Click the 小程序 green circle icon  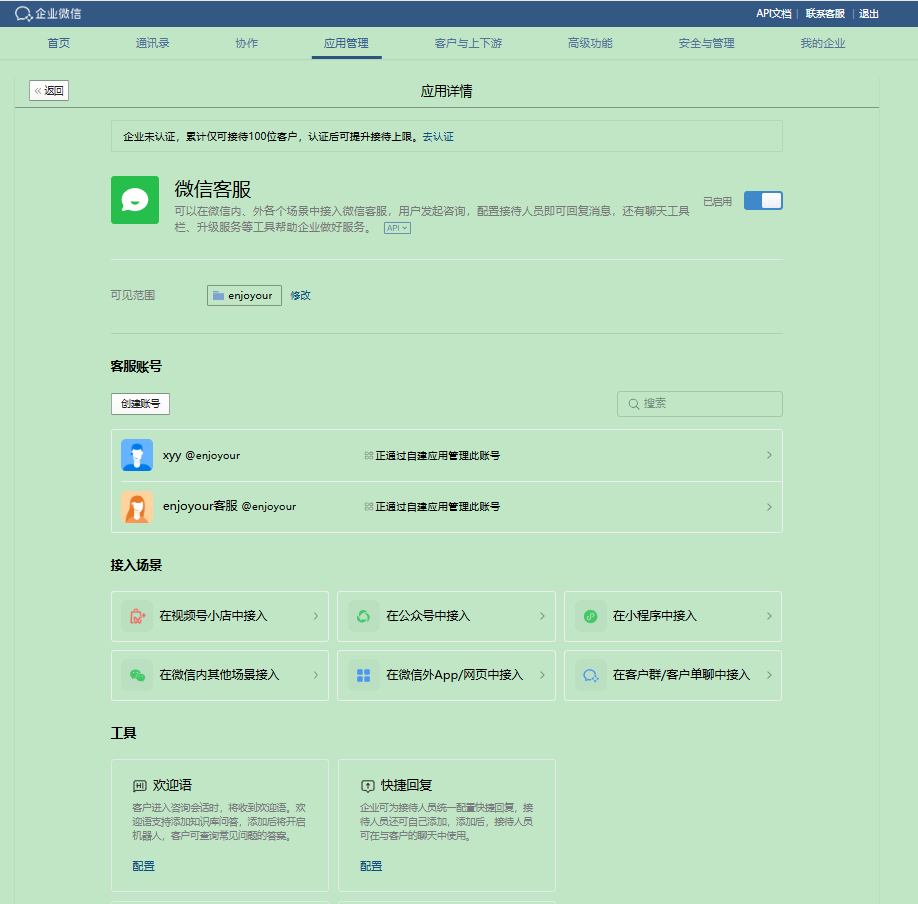point(590,616)
